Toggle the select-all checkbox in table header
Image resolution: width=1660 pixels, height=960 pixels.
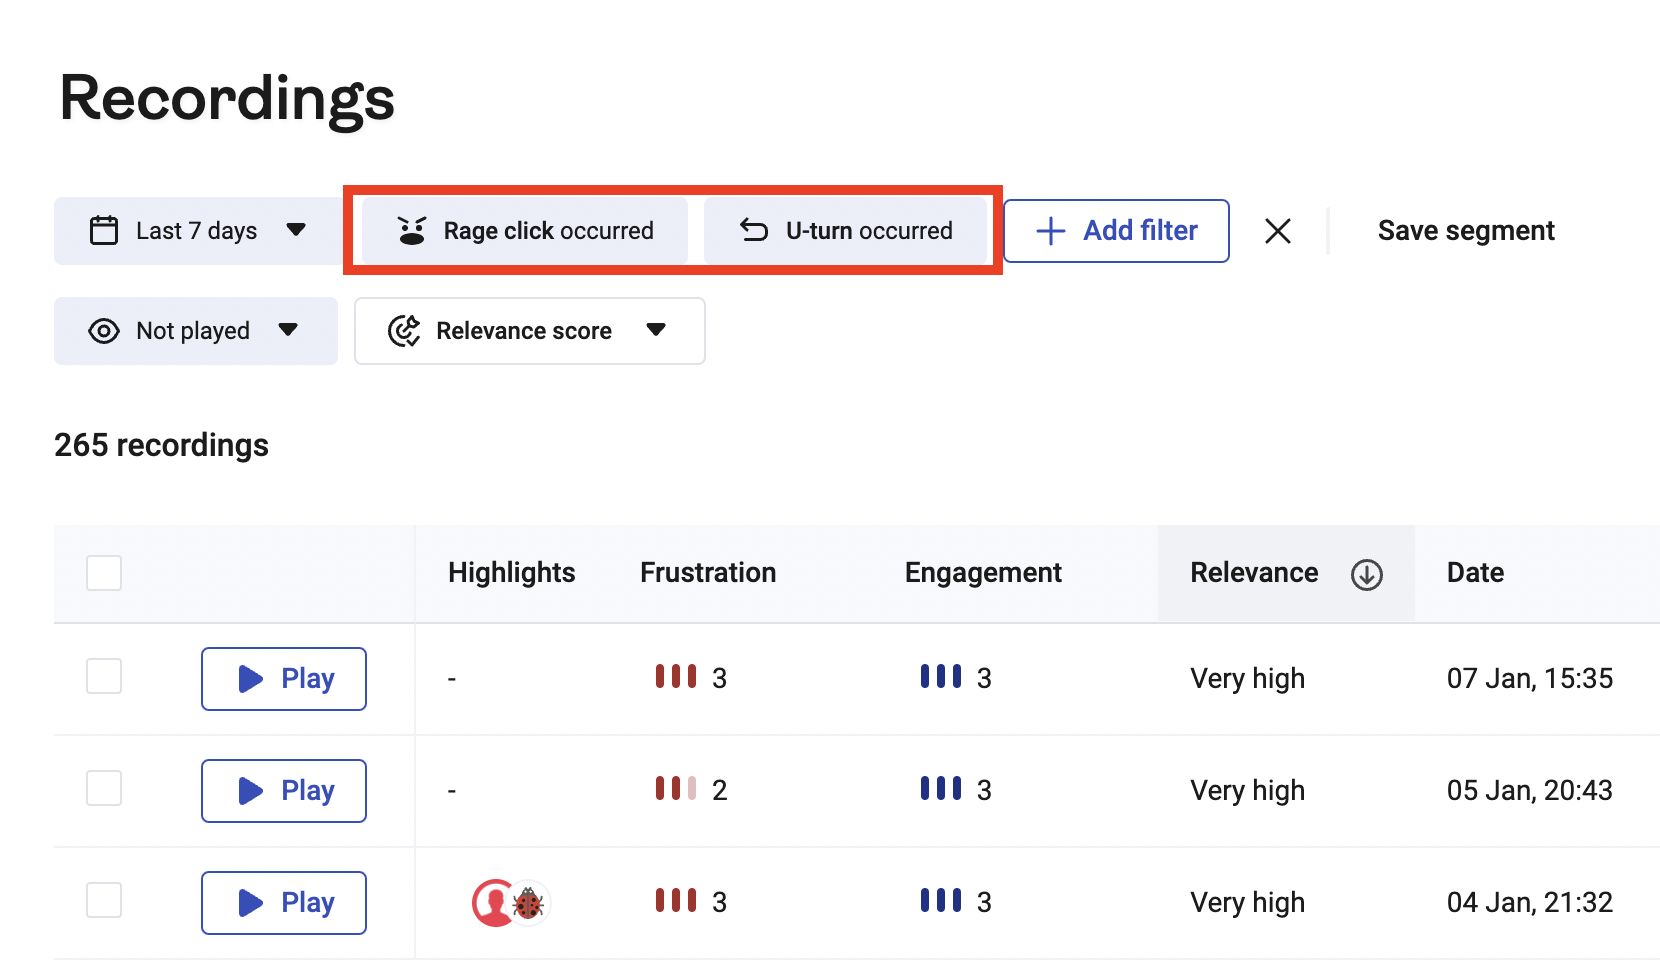point(104,573)
